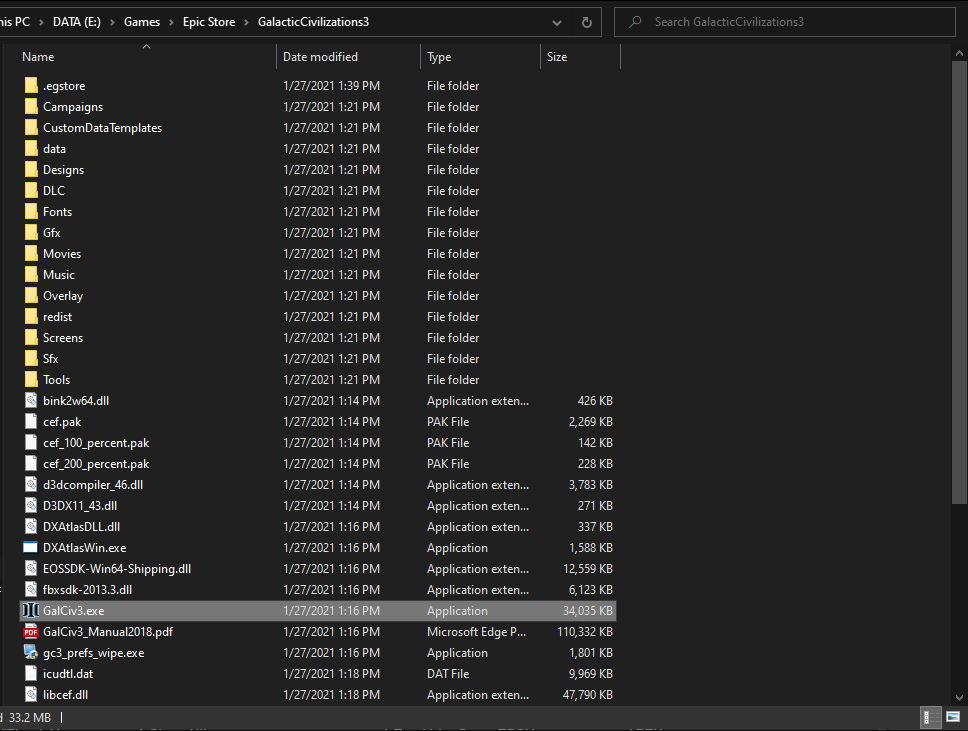Click the DXAtlasWin.exe application icon
The height and width of the screenshot is (731, 968).
click(x=30, y=547)
